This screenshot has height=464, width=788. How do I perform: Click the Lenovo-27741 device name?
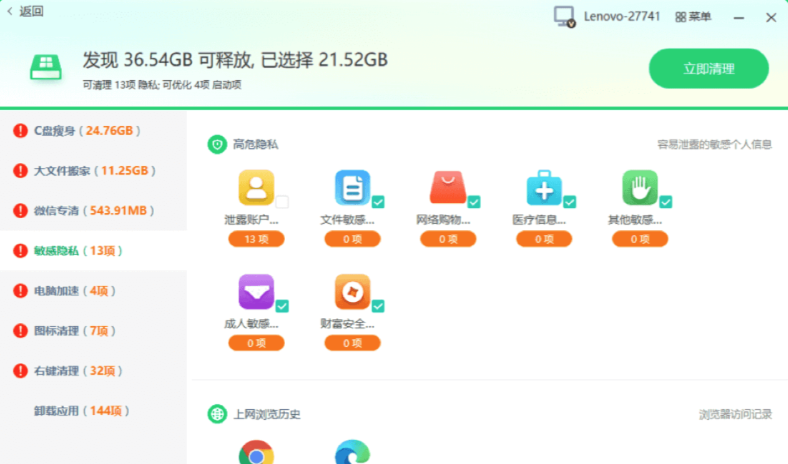click(x=622, y=17)
